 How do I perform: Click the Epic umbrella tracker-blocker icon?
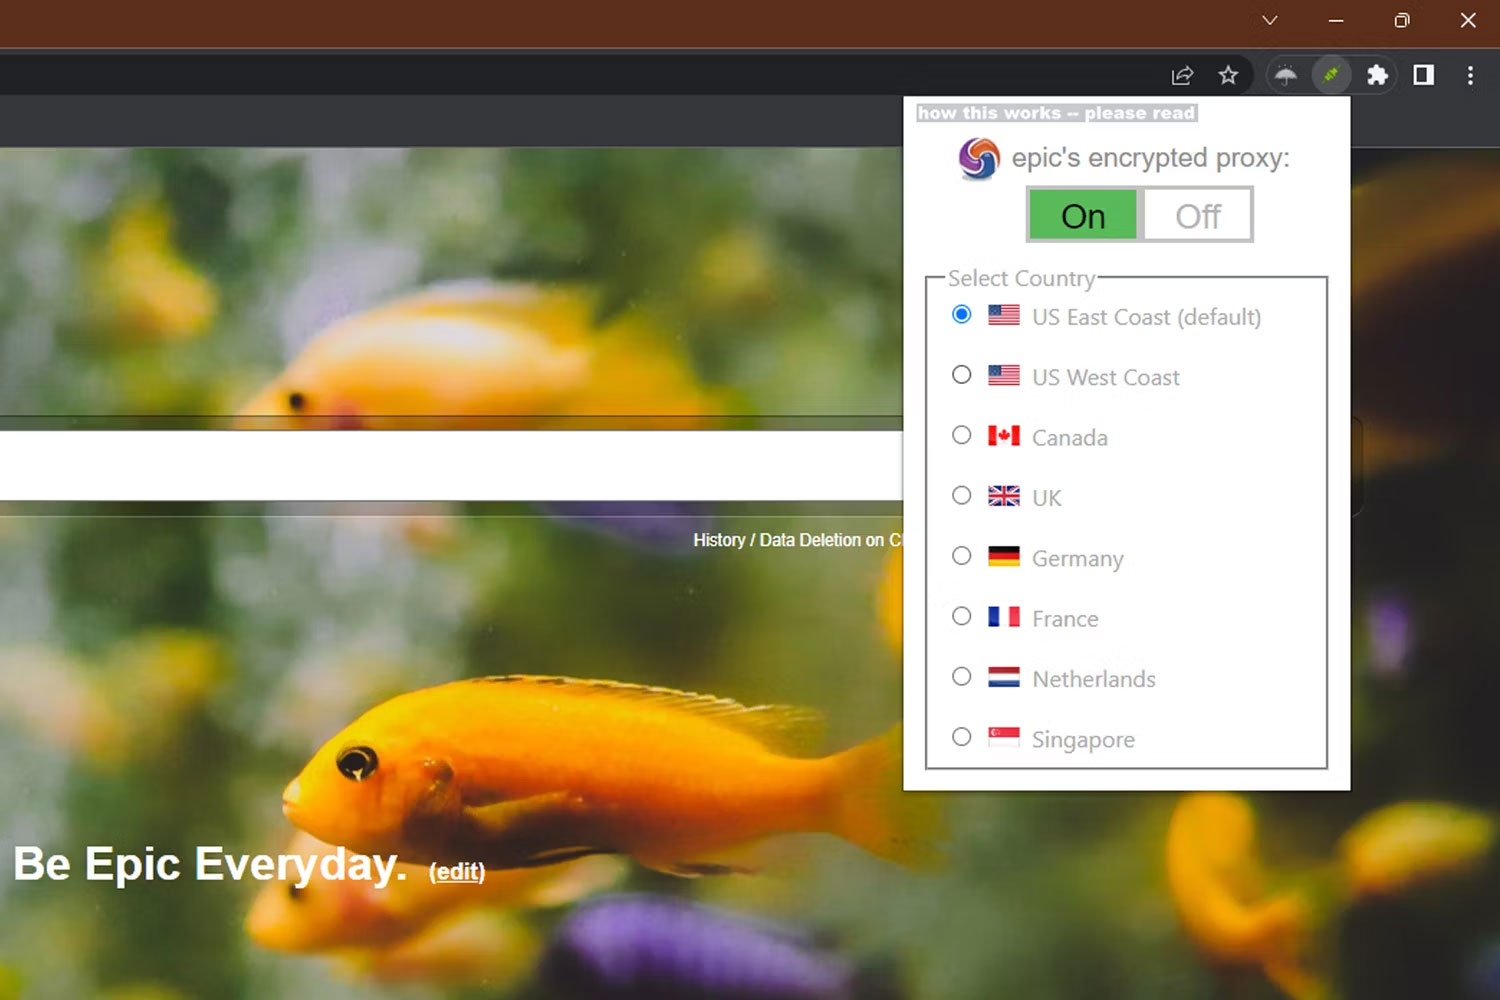pyautogui.click(x=1286, y=74)
